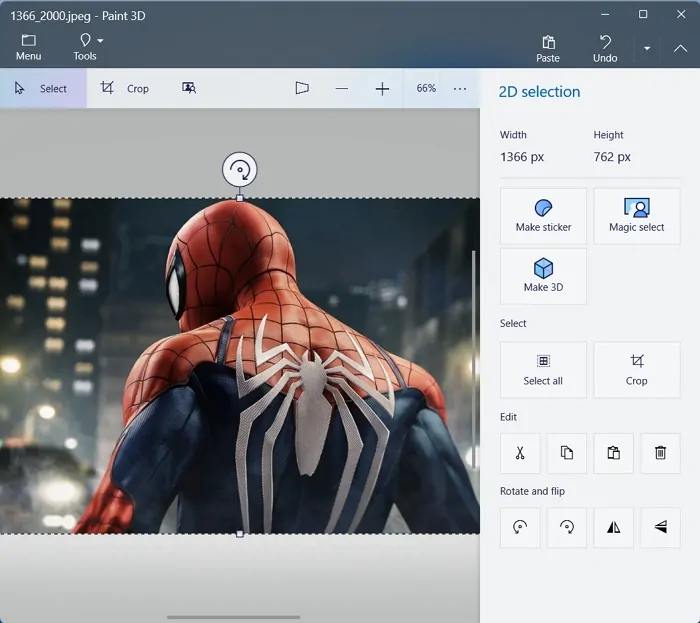Copy the selection with copy icon

point(567,453)
